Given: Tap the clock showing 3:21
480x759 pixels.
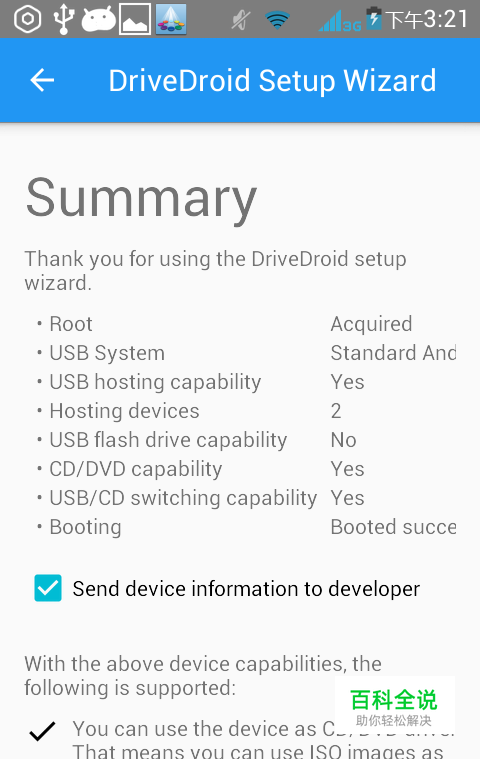Looking at the screenshot, I should [427, 19].
